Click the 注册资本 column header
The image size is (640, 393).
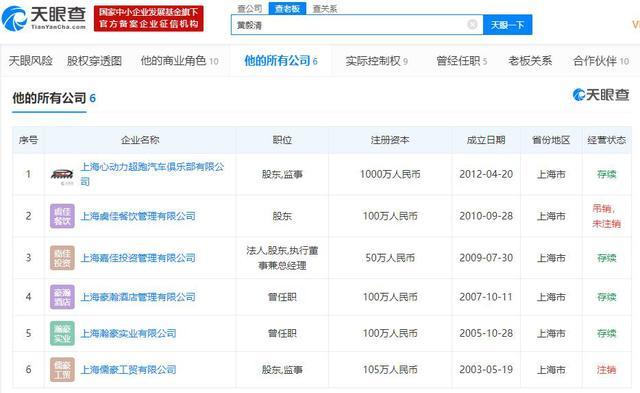[x=390, y=140]
